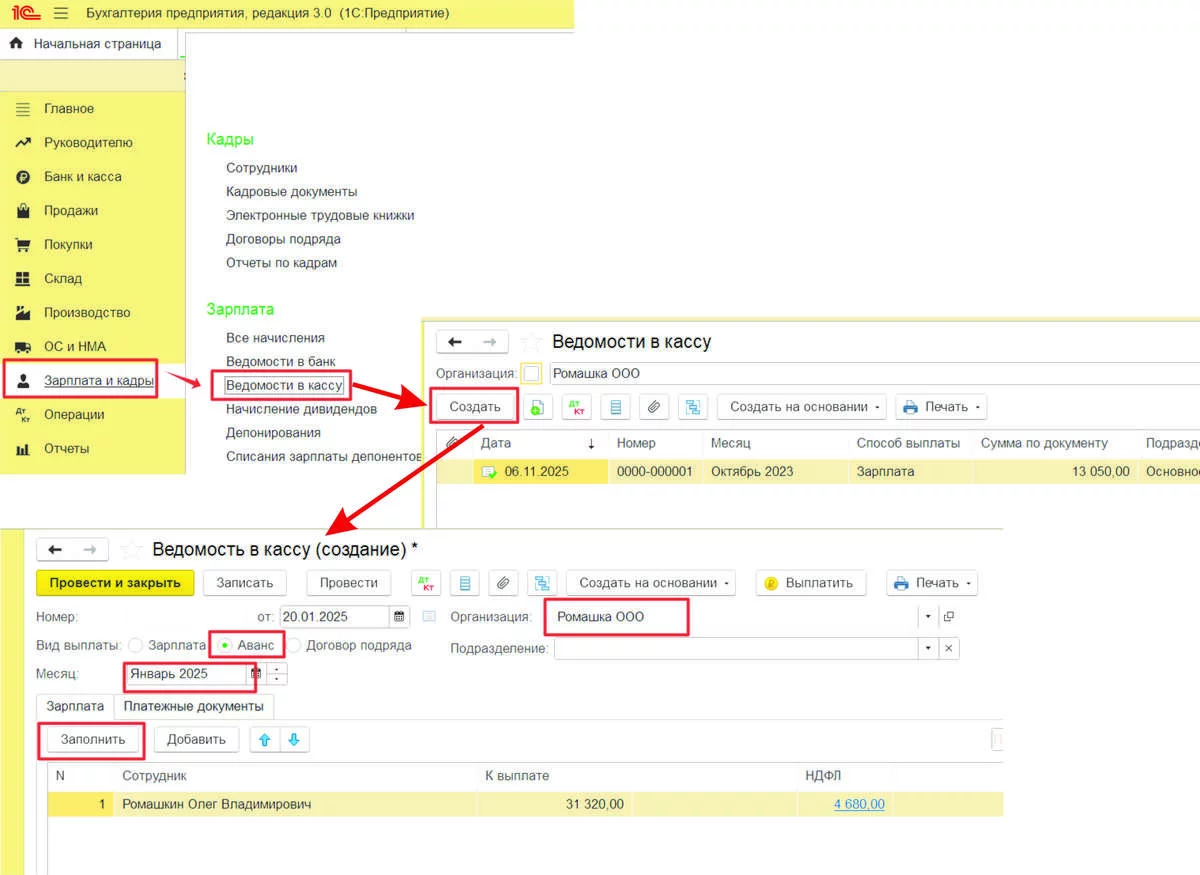Select Зарплата payment type radio
Viewport: 1200px width, 875px height.
coord(136,646)
